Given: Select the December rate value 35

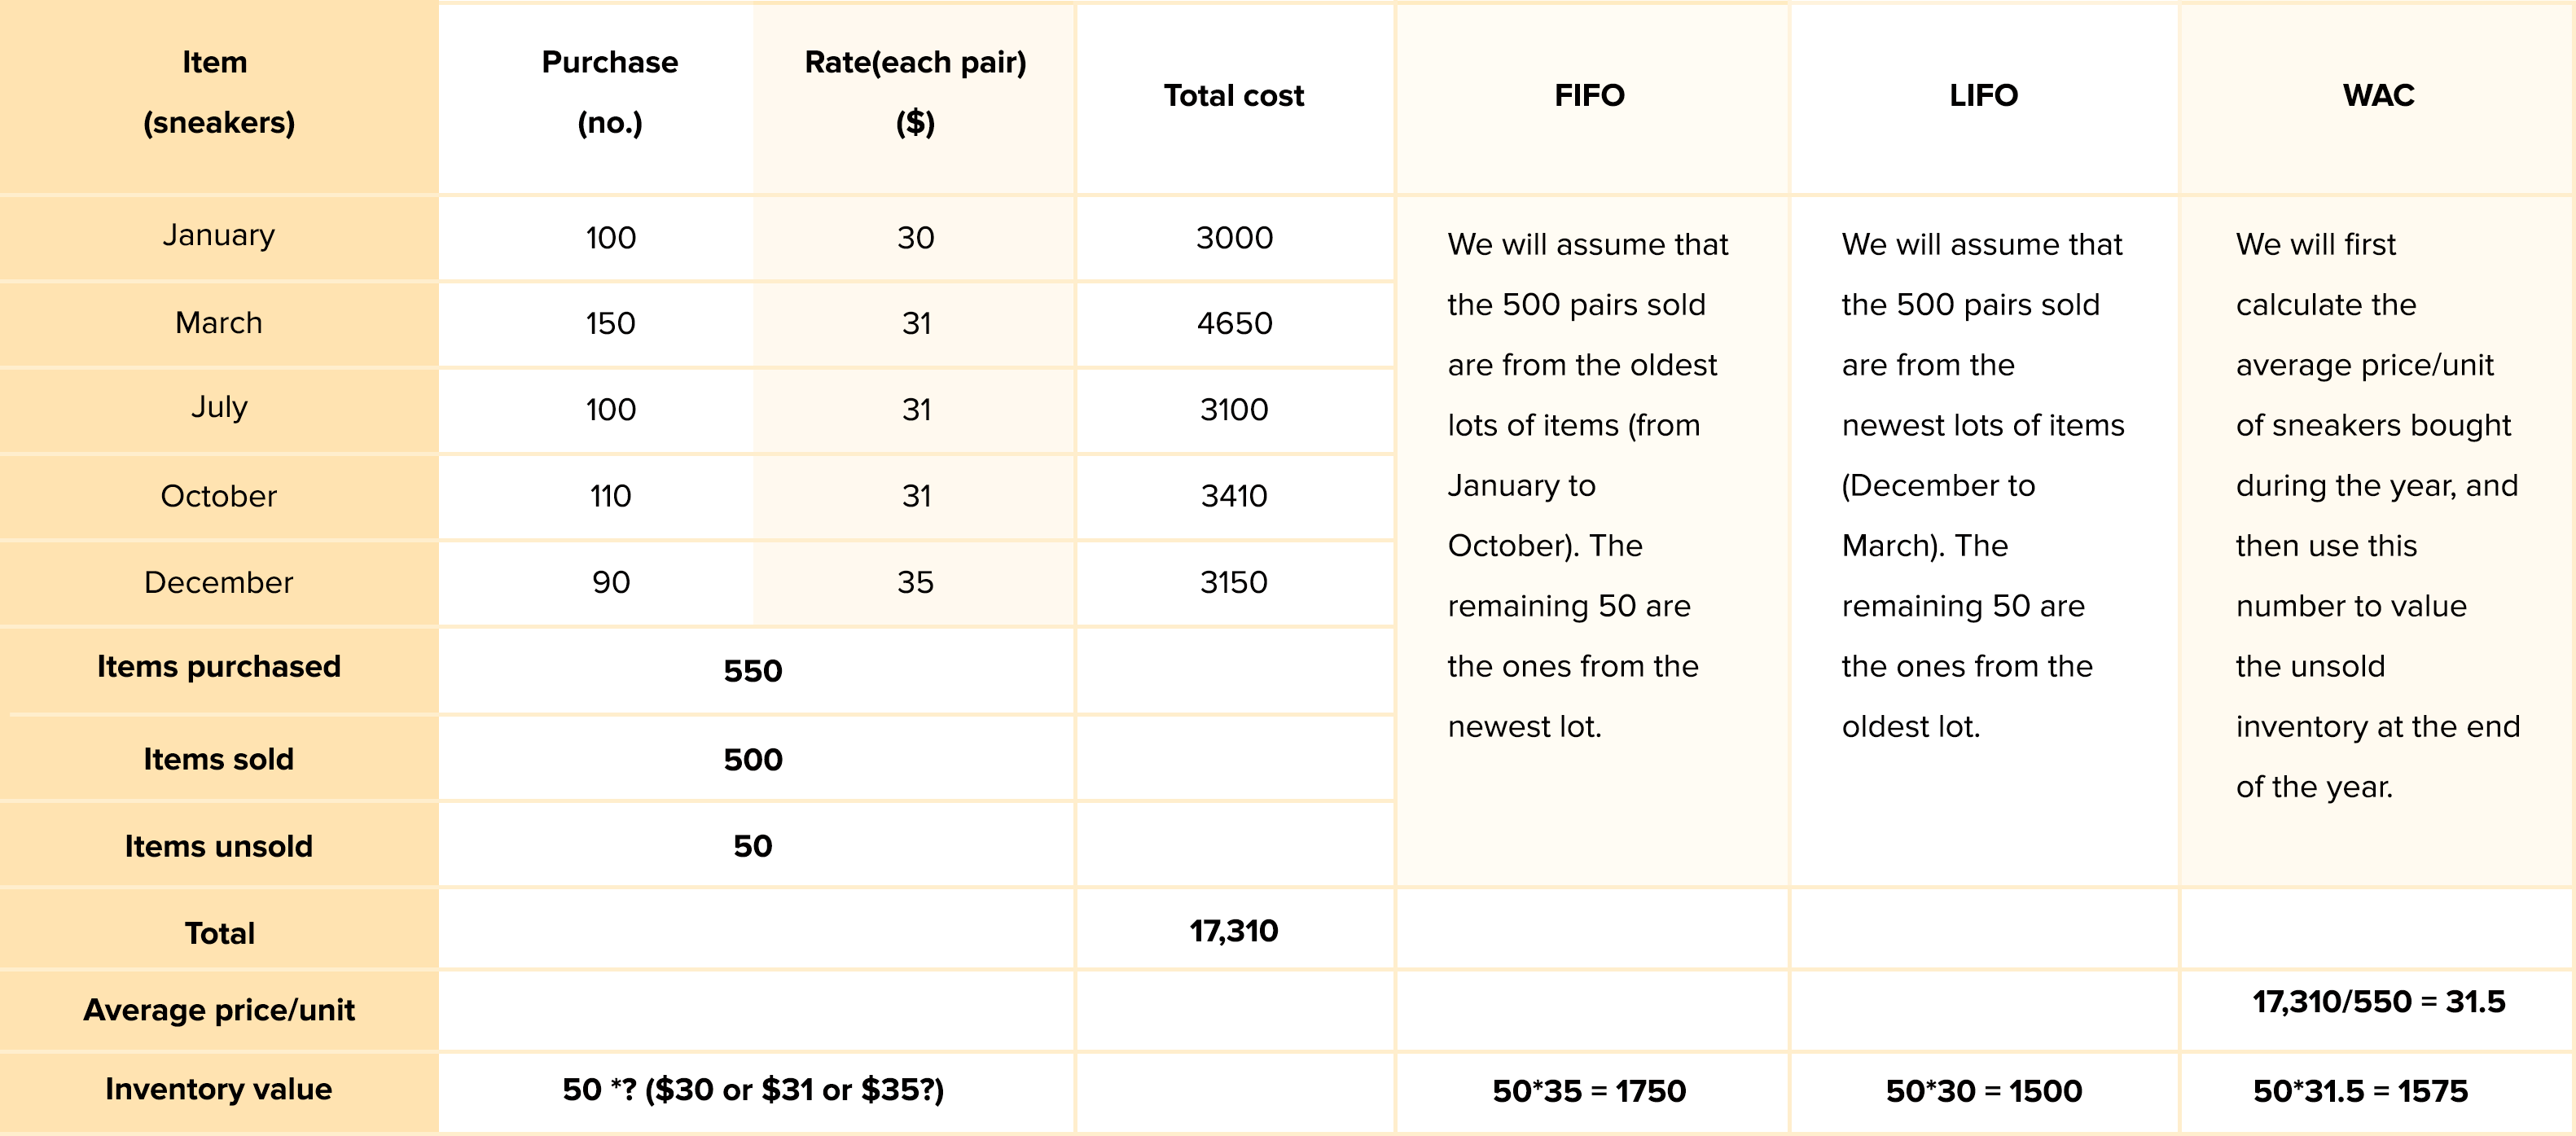Looking at the screenshot, I should 915,582.
